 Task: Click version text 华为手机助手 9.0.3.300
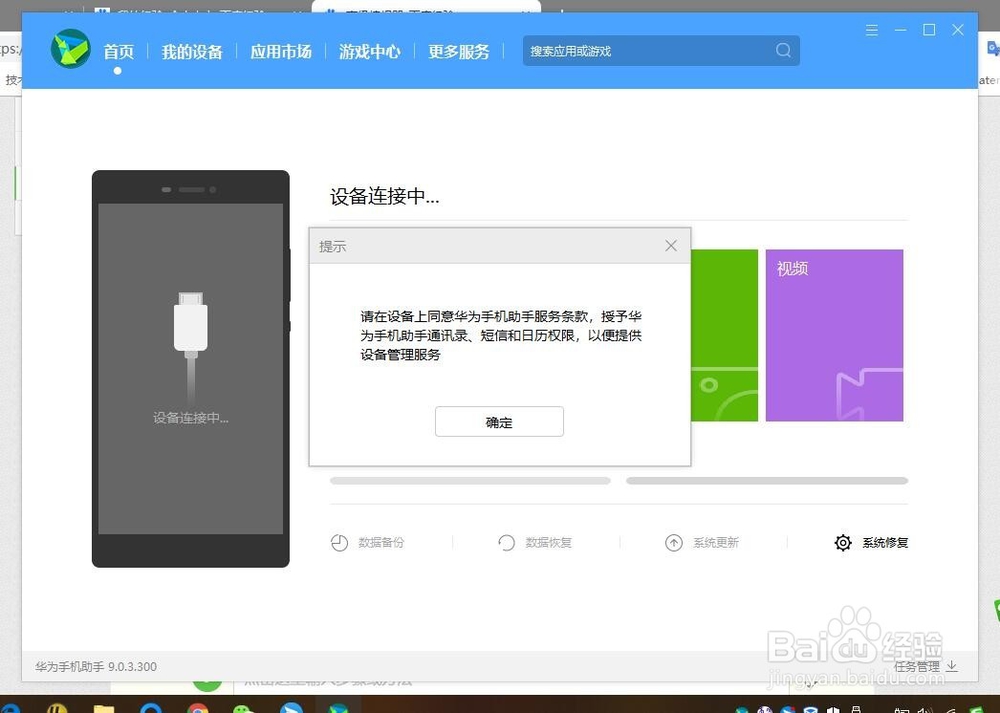(x=96, y=666)
